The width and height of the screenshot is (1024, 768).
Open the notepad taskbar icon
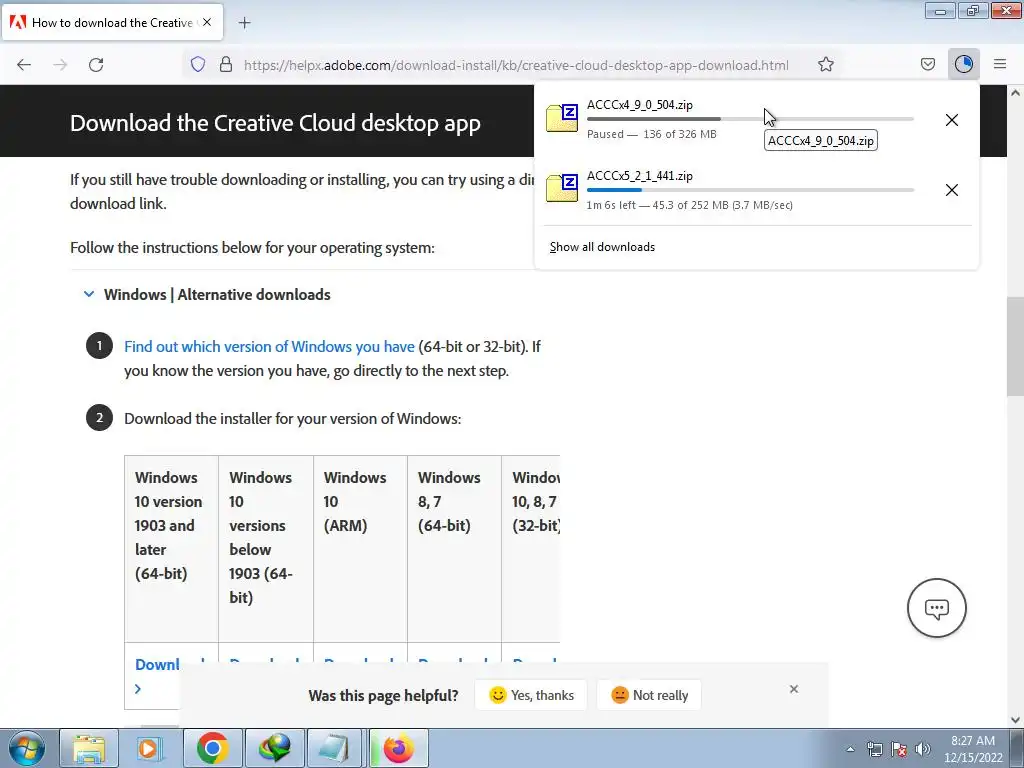pyautogui.click(x=336, y=748)
